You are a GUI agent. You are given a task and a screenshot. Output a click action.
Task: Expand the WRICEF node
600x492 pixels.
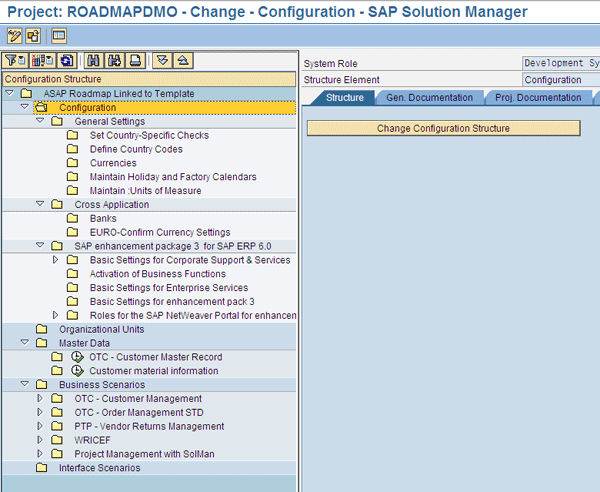40,440
